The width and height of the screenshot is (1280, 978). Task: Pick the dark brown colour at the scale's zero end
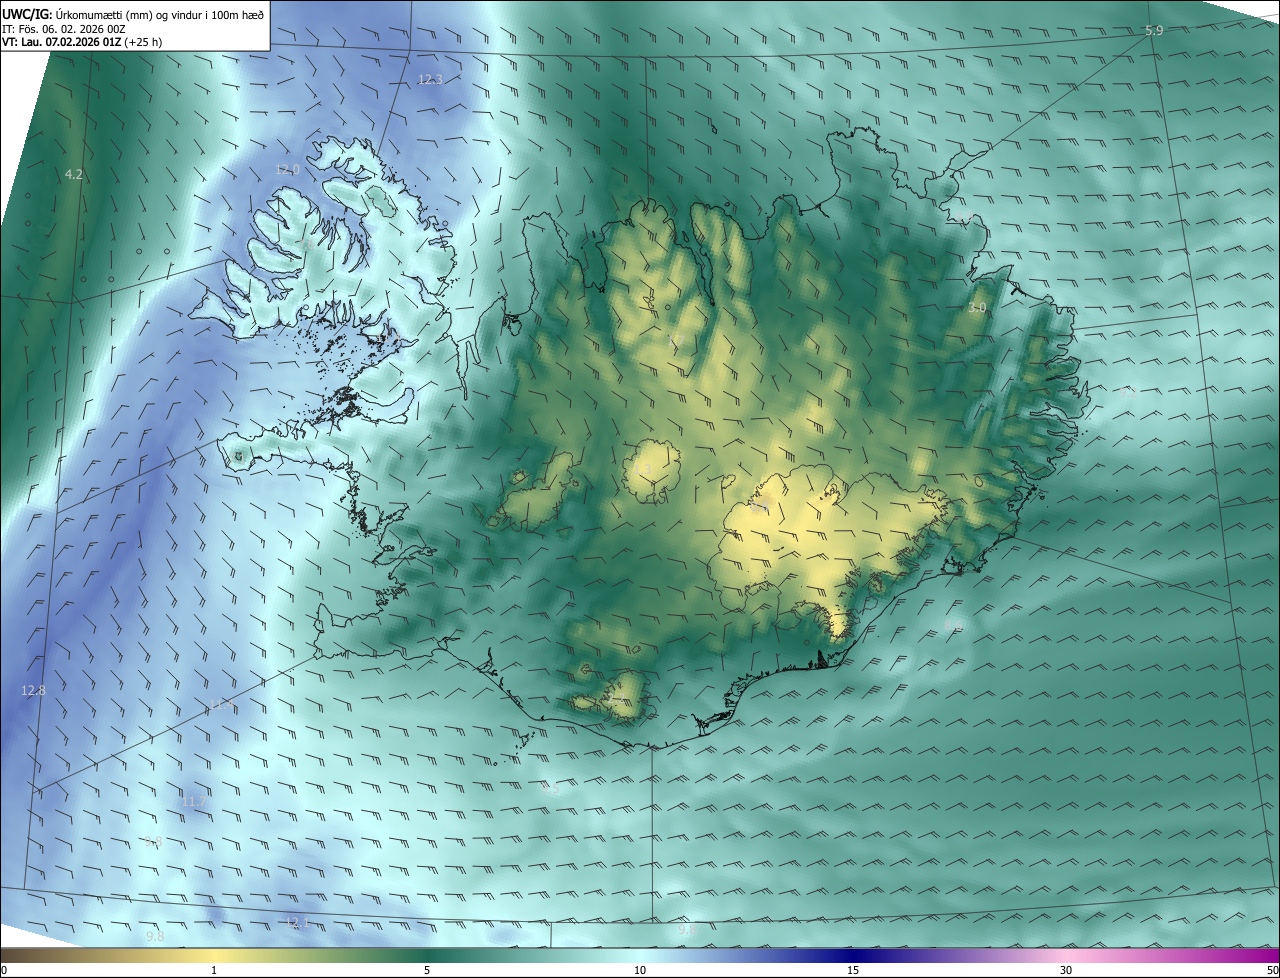pos(6,955)
